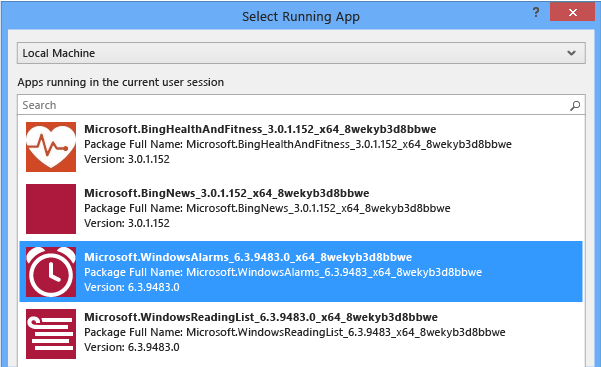Click Version 6.3.9483.0 under WindowsAlarms
This screenshot has height=367, width=601.
point(132,287)
